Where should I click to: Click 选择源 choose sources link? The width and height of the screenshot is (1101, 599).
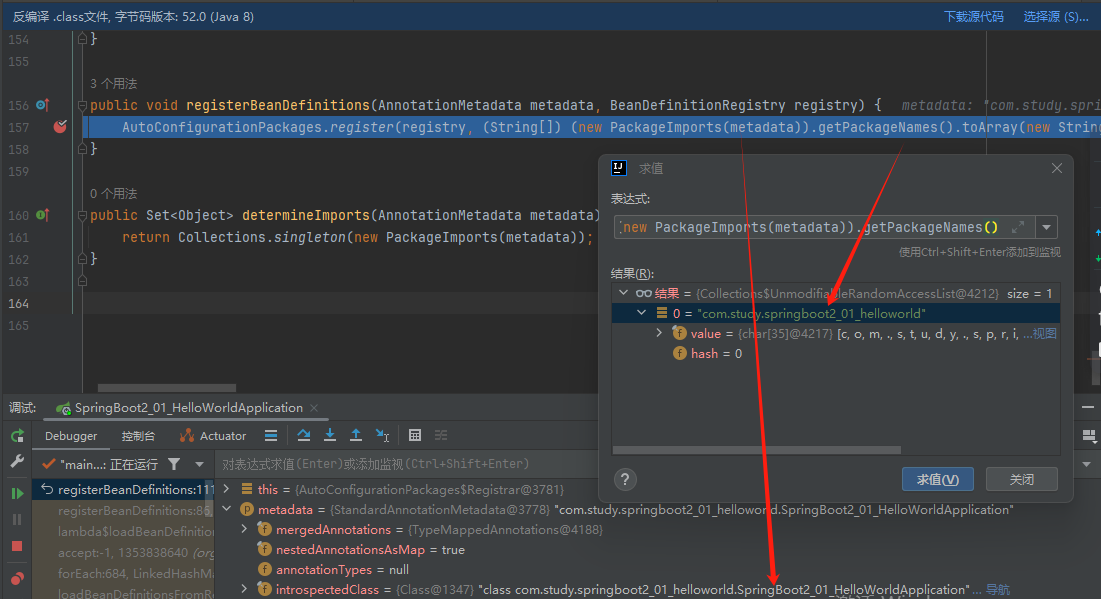click(1055, 16)
